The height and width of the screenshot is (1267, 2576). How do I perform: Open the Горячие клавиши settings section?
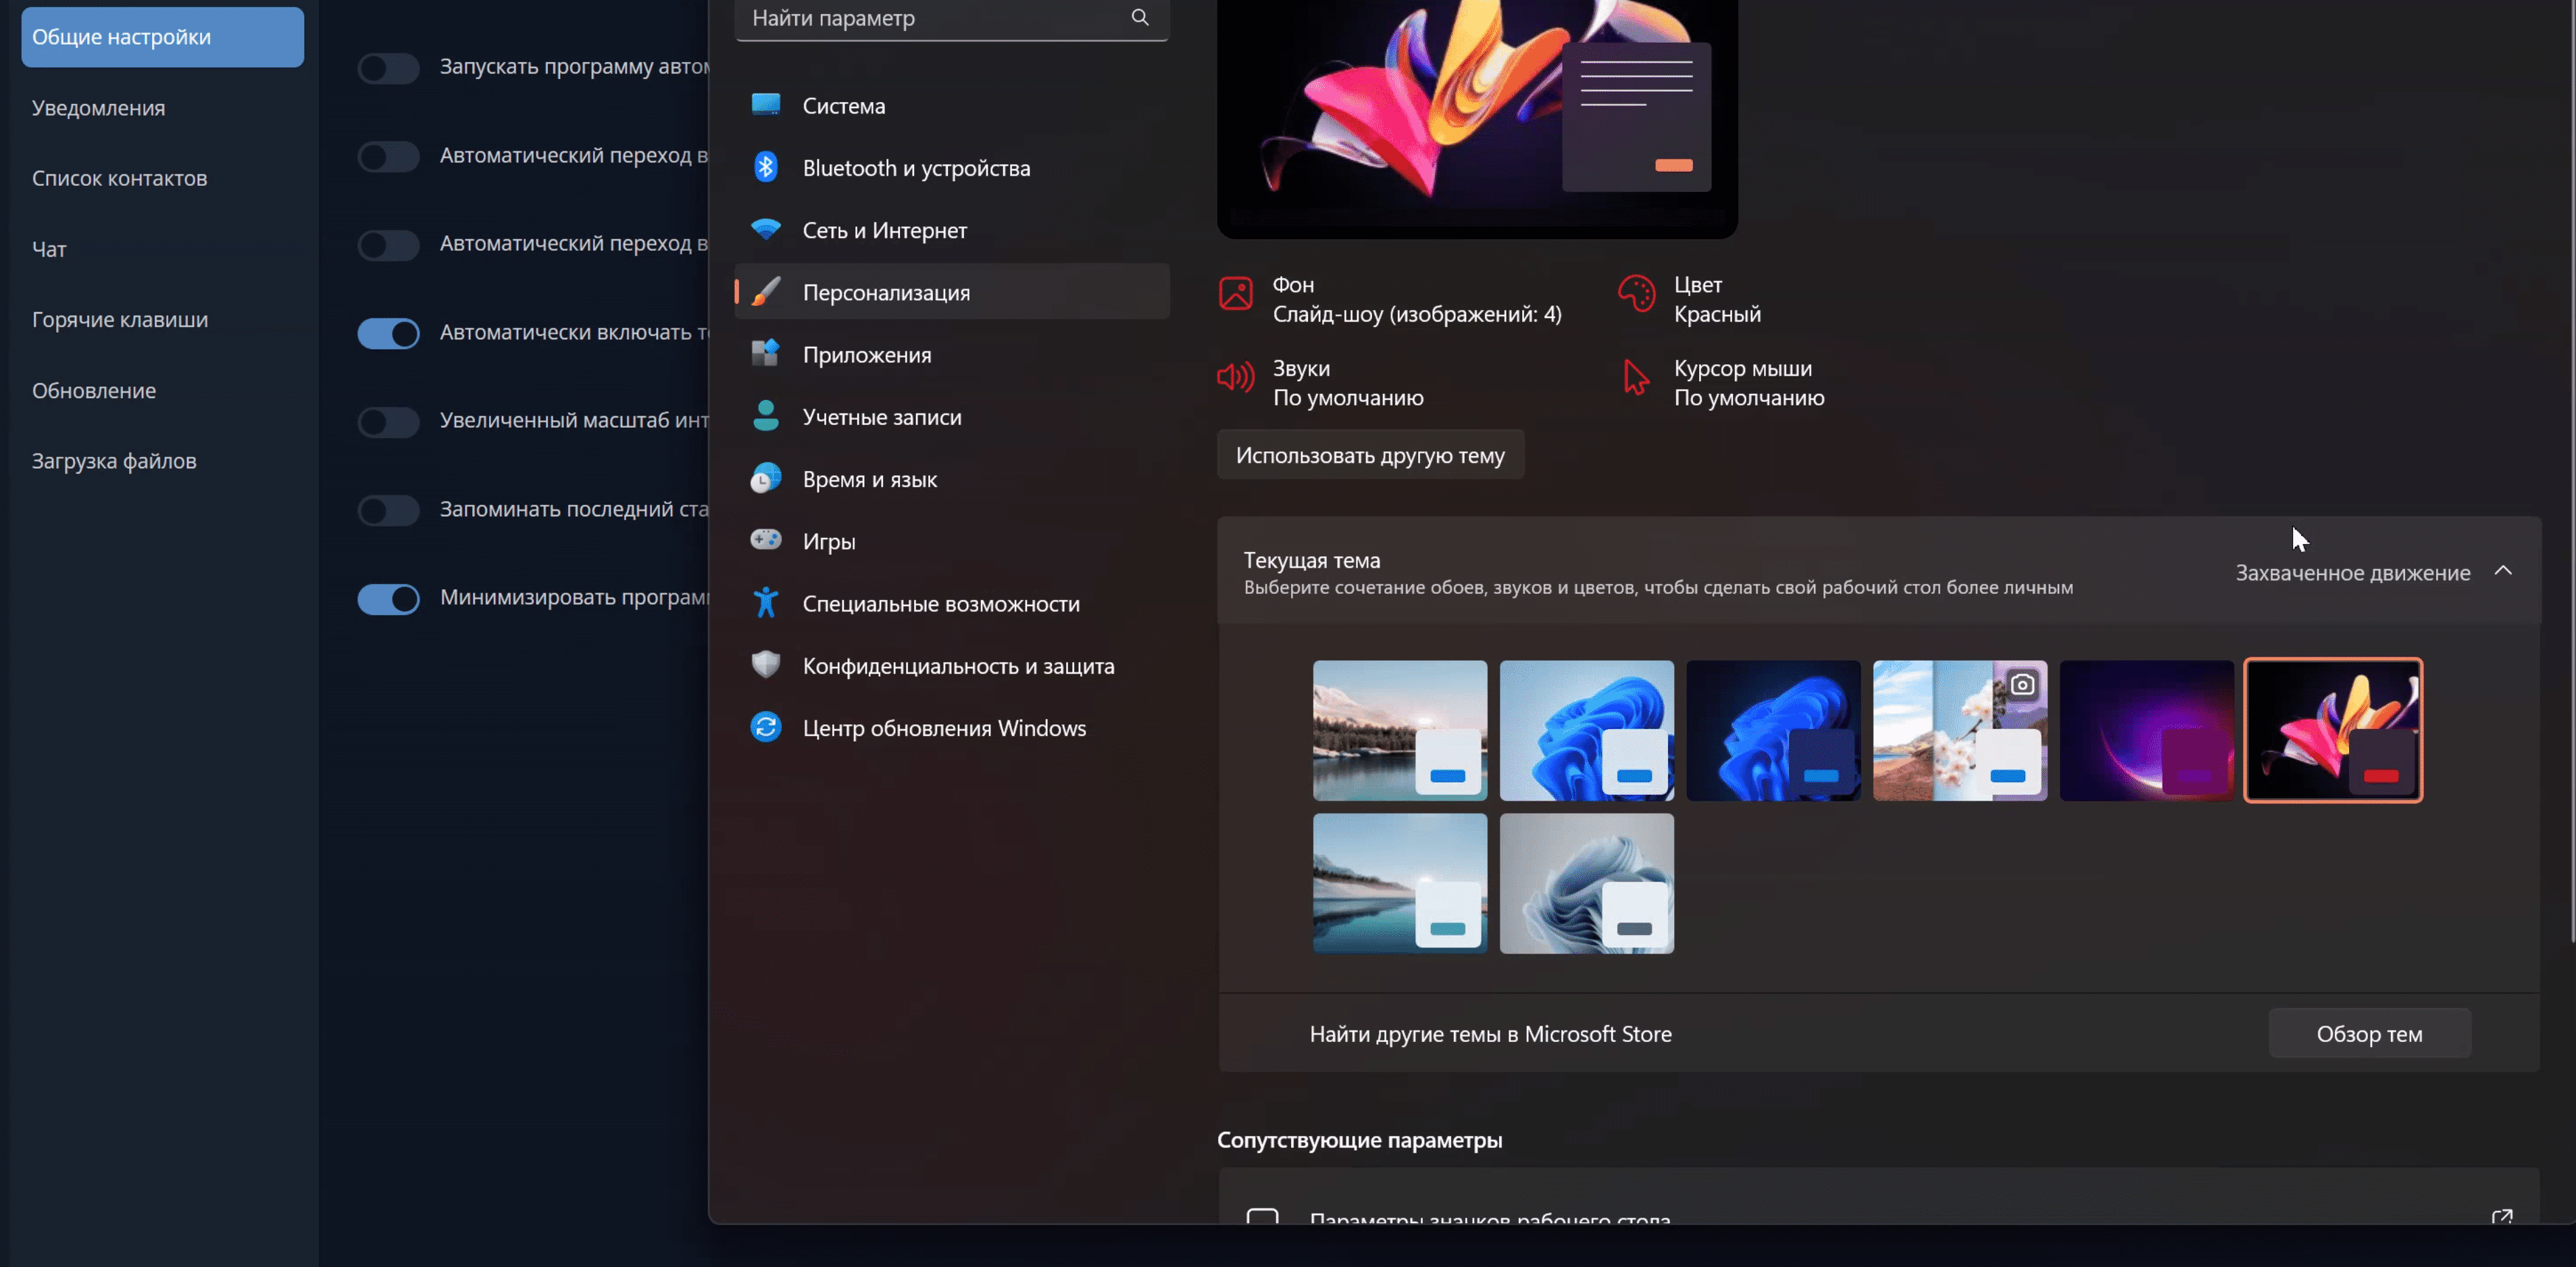pos(120,320)
